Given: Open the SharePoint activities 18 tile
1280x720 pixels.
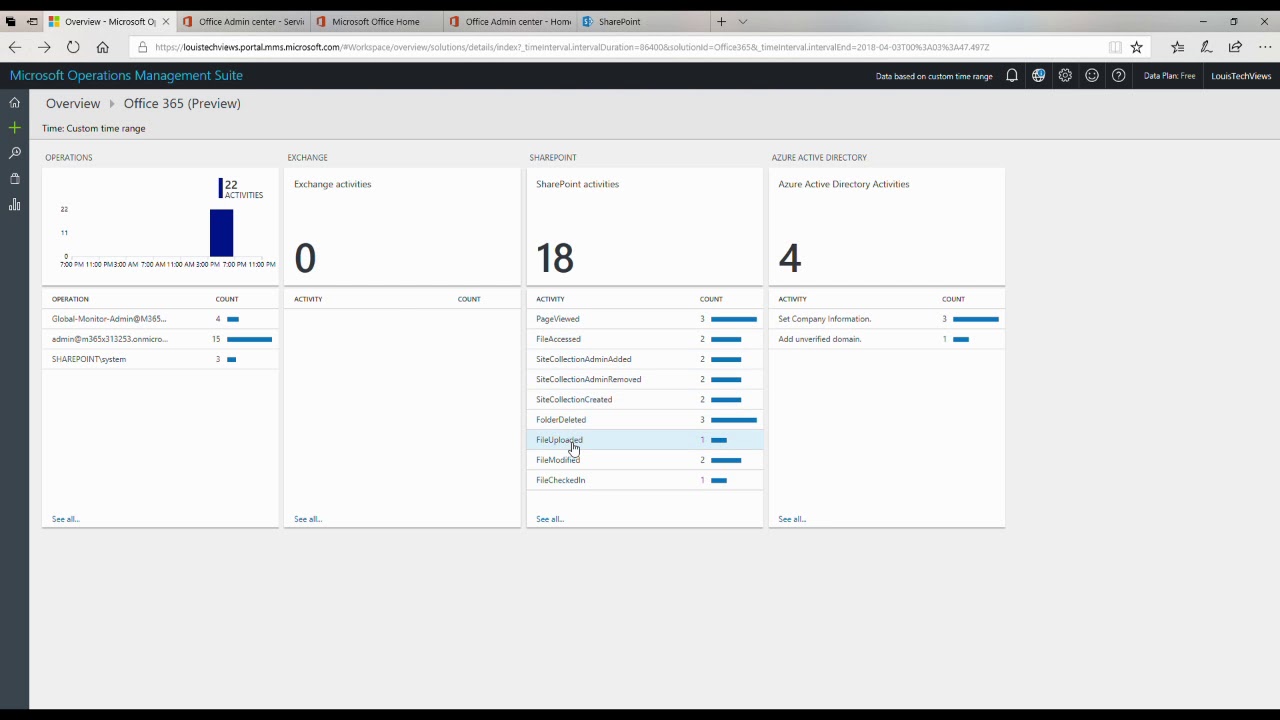Looking at the screenshot, I should click(645, 226).
